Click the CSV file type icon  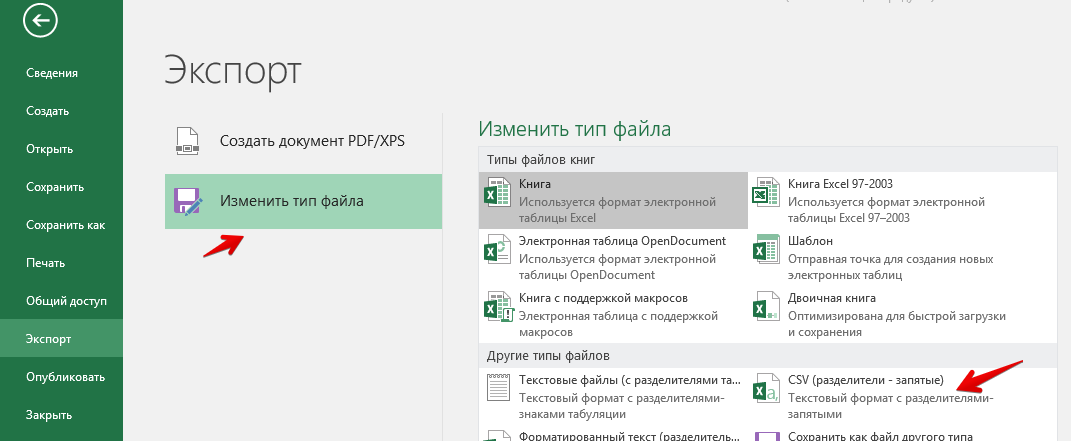click(x=765, y=390)
